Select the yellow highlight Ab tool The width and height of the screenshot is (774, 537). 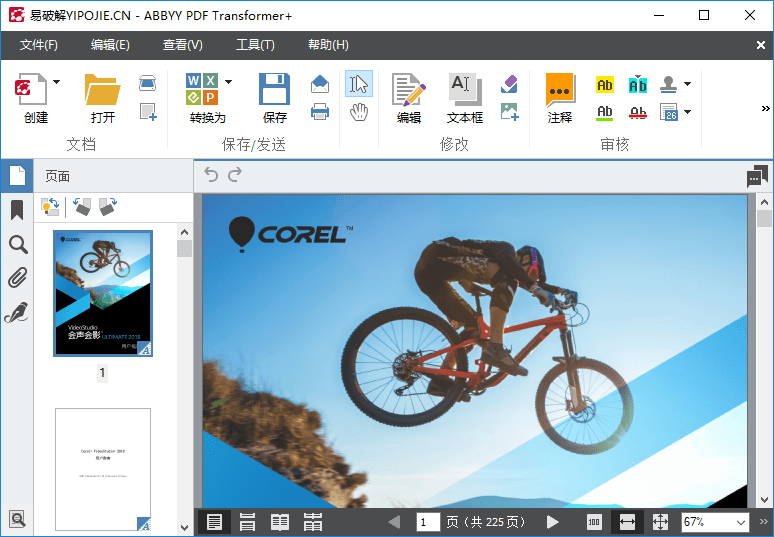(x=605, y=85)
